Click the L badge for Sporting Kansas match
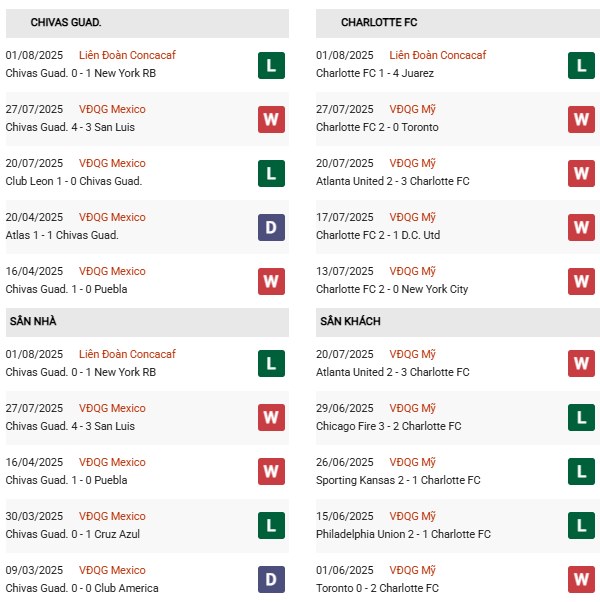600x602 pixels. pos(581,472)
